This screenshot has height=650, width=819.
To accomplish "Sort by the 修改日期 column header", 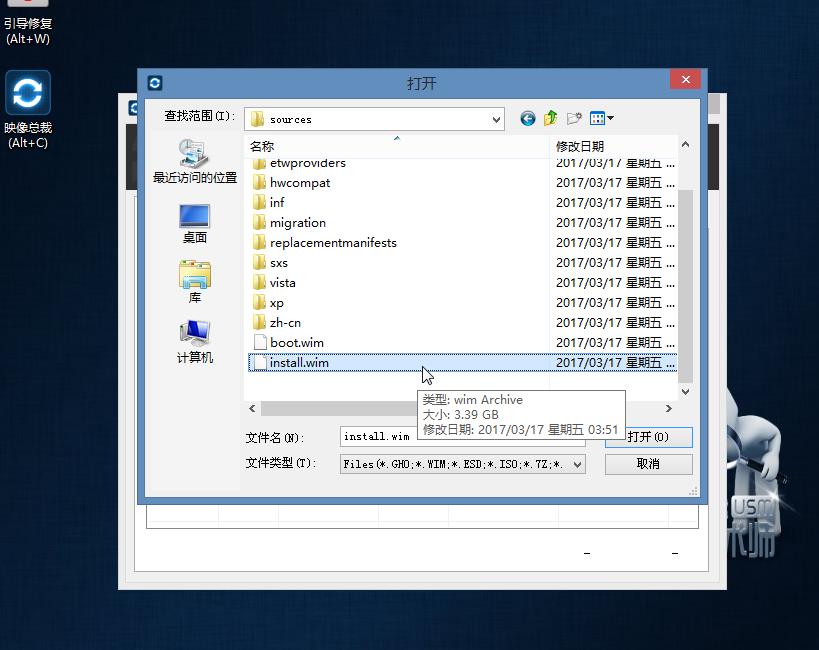I will [x=613, y=146].
